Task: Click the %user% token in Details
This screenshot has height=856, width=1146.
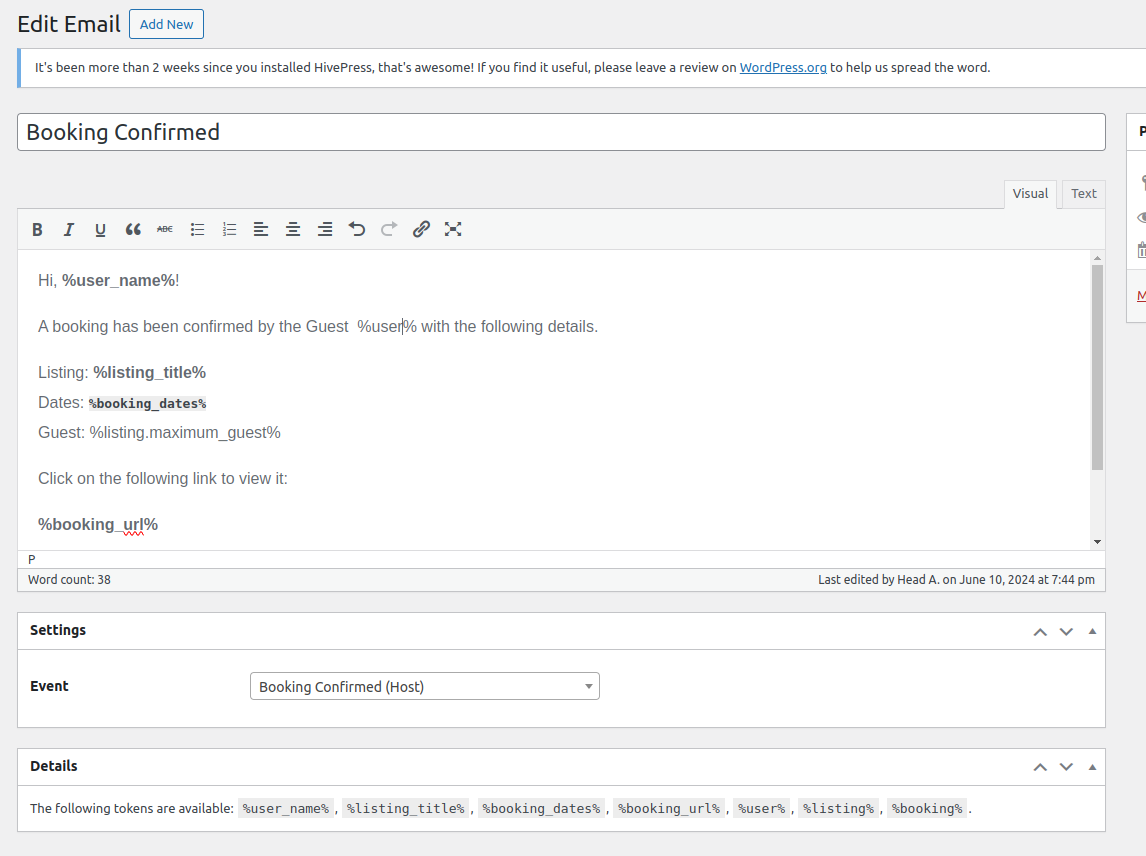Action: [762, 808]
